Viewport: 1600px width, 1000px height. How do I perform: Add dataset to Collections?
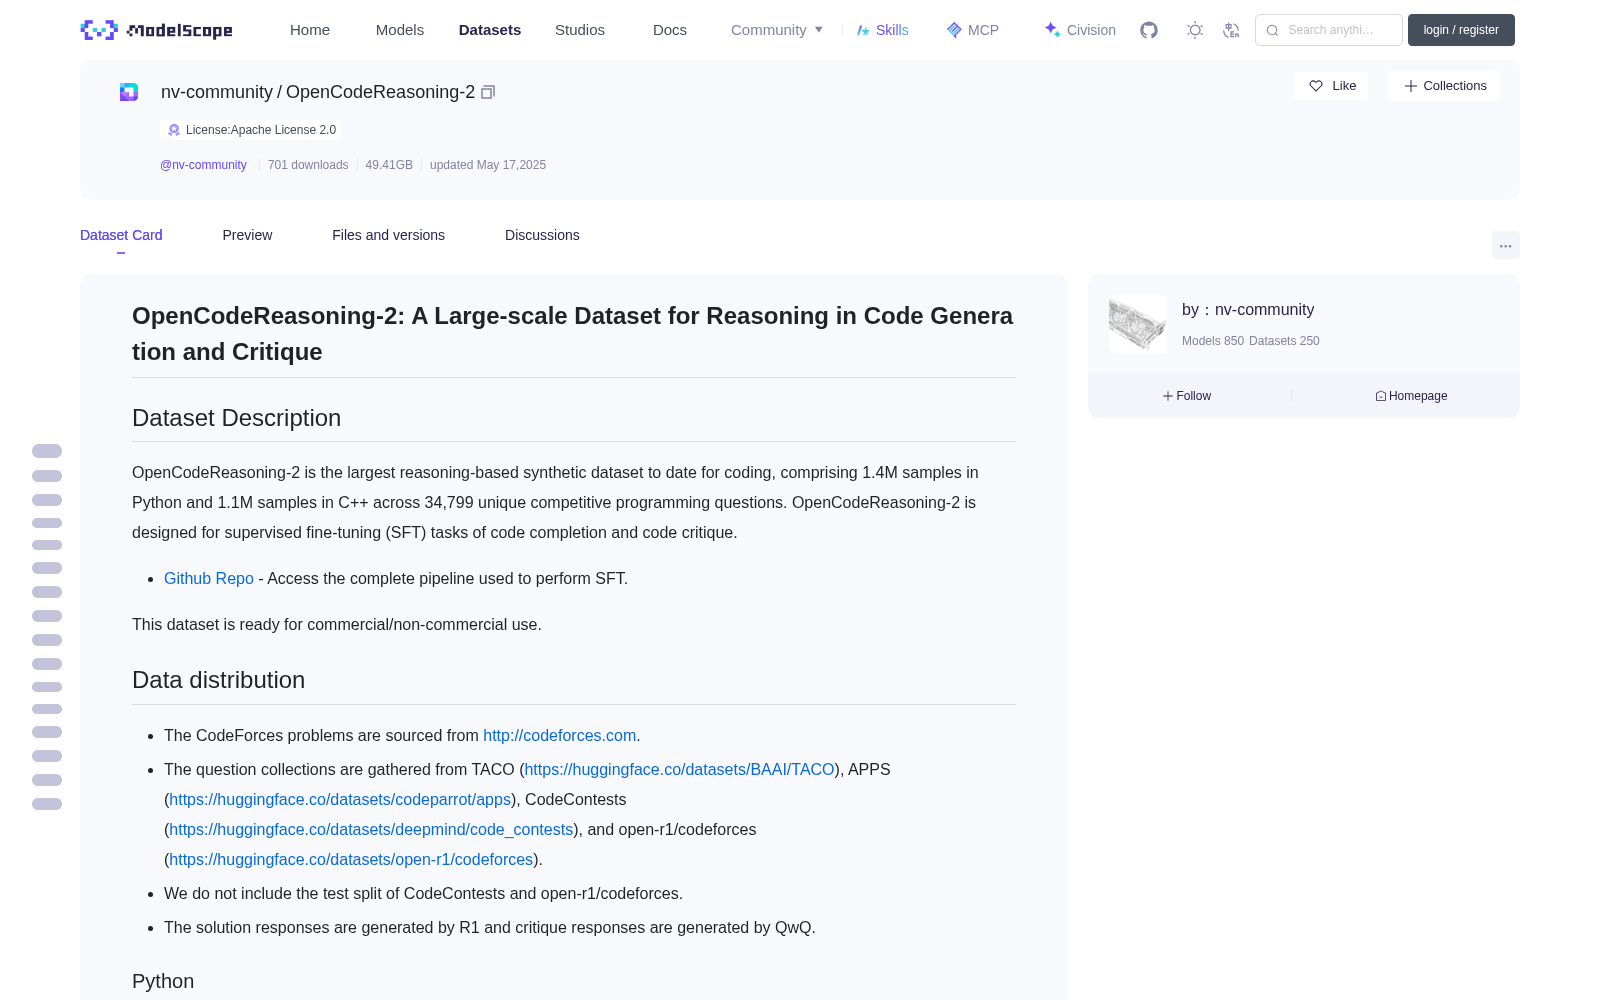click(x=1444, y=86)
